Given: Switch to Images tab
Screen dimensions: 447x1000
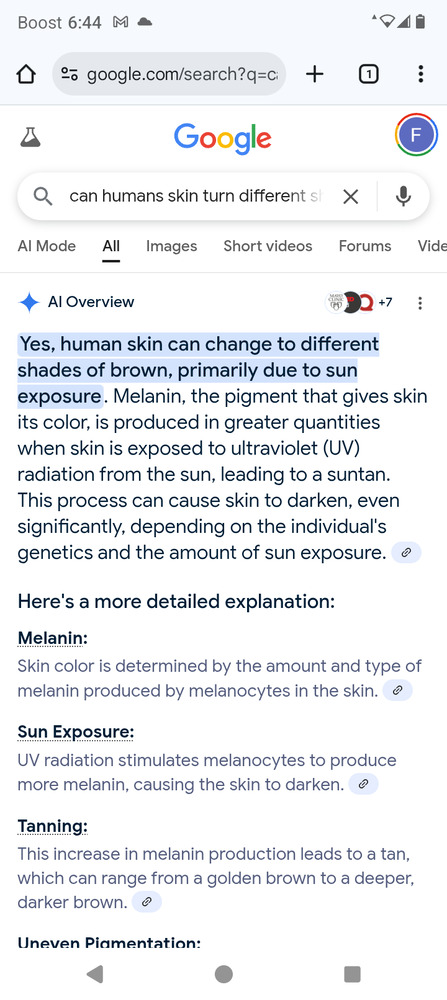Looking at the screenshot, I should (x=172, y=246).
